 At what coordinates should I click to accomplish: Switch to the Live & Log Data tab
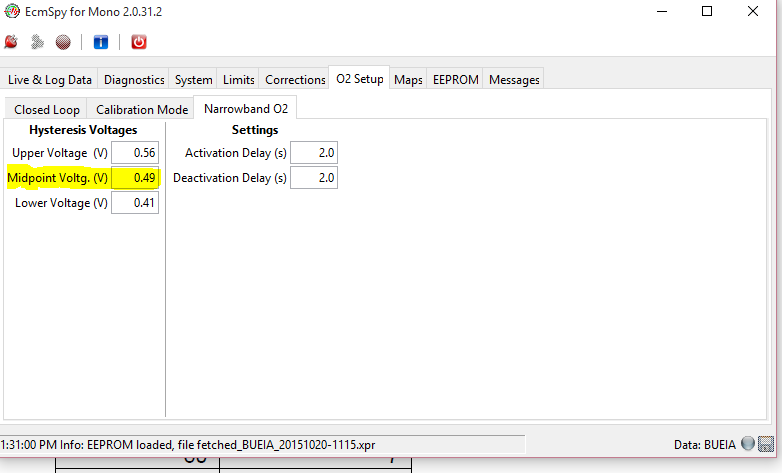[x=50, y=79]
